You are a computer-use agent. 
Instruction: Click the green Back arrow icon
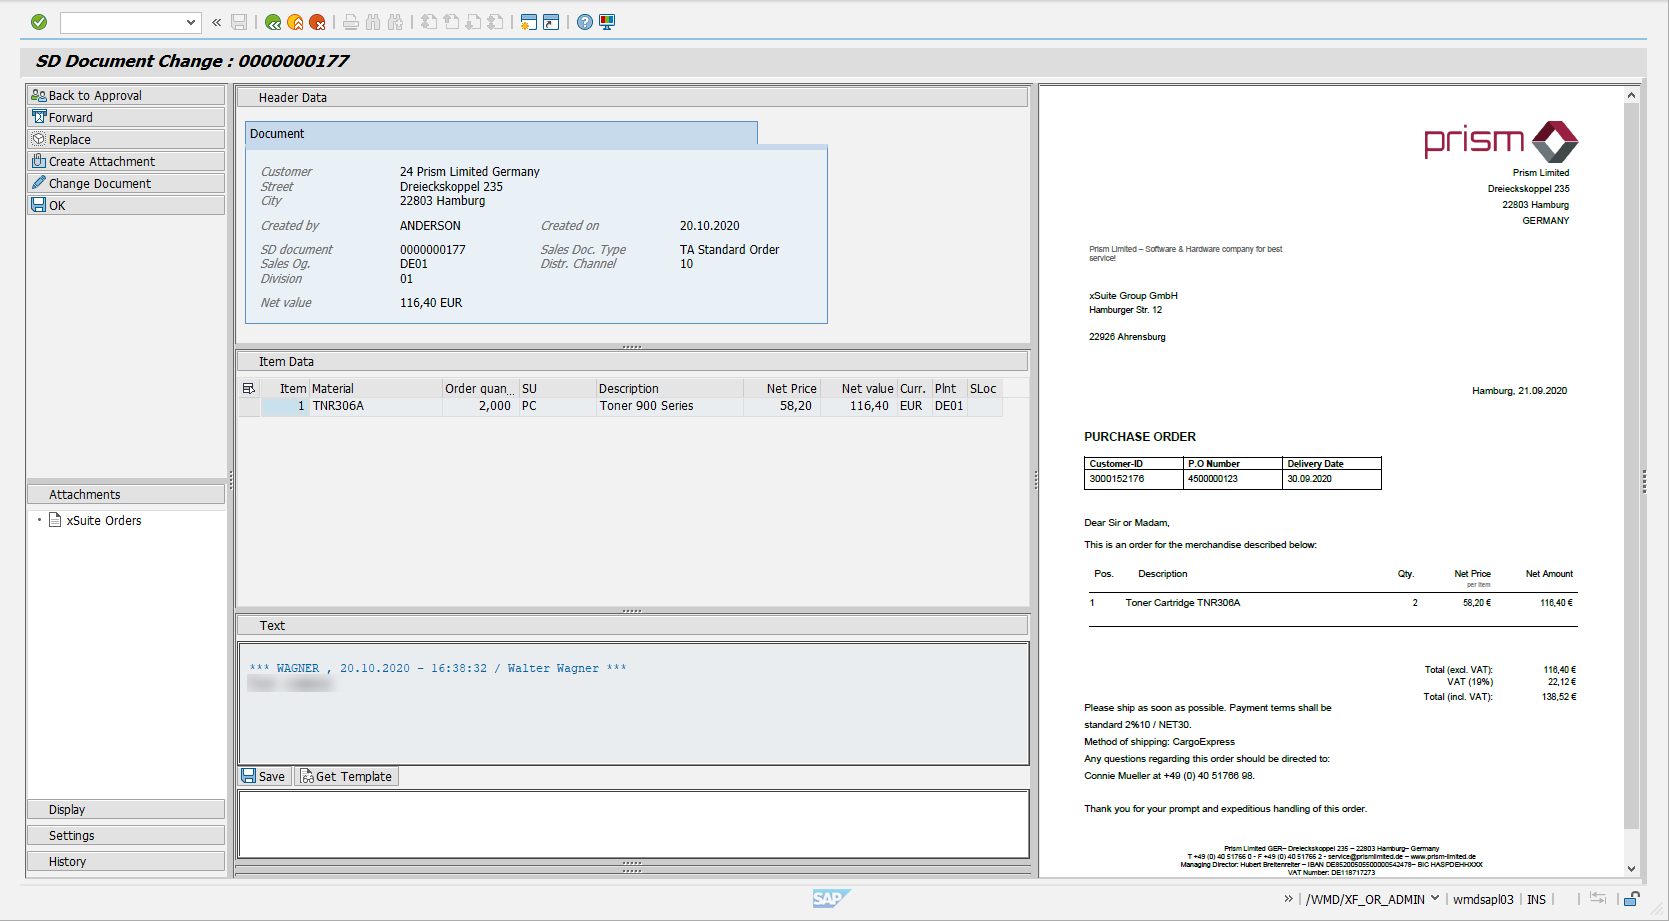tap(273, 22)
